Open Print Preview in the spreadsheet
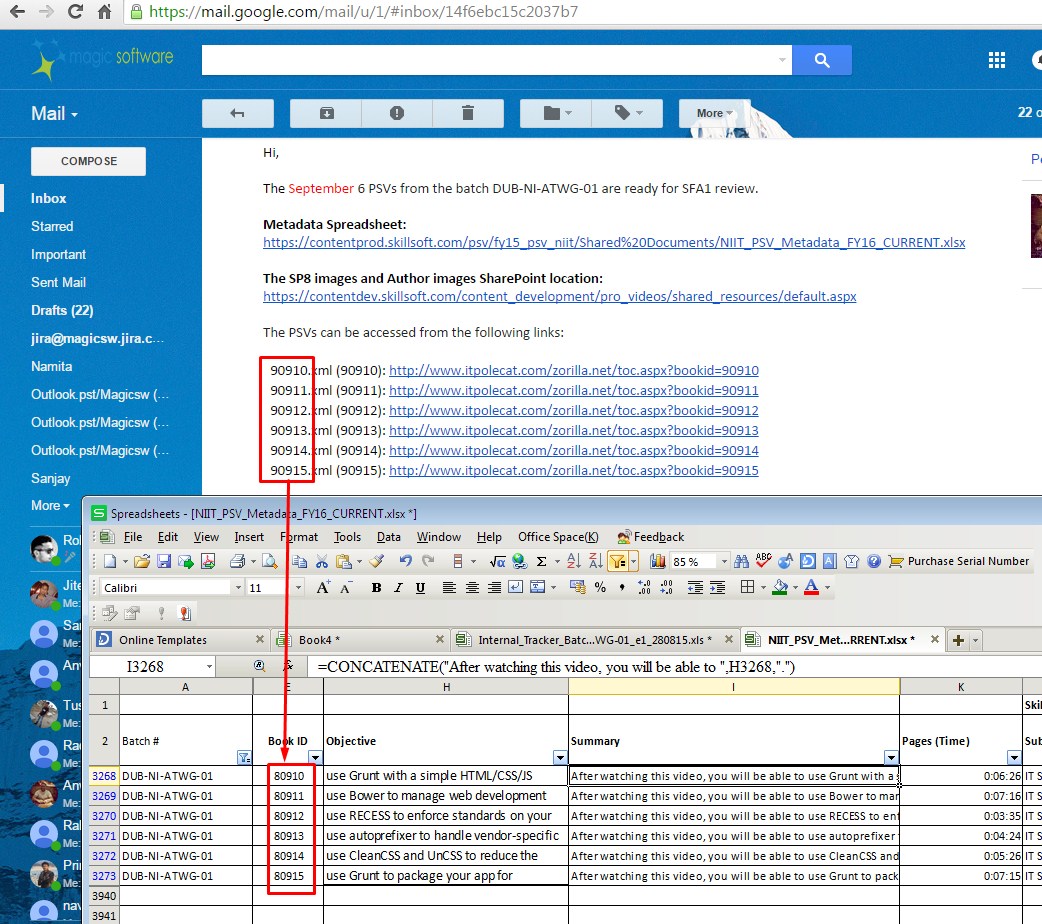 [269, 562]
